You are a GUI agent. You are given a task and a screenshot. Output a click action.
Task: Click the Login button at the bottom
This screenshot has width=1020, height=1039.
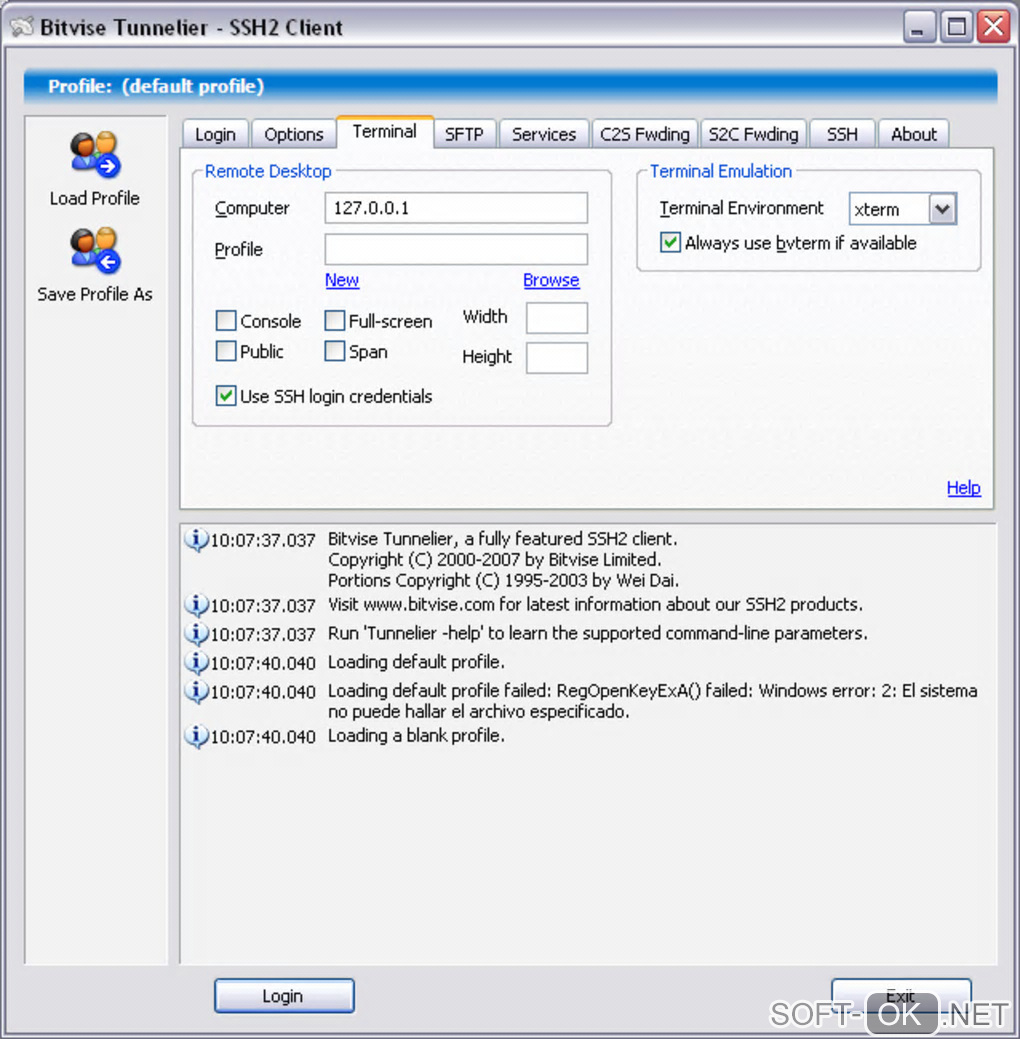click(x=284, y=996)
